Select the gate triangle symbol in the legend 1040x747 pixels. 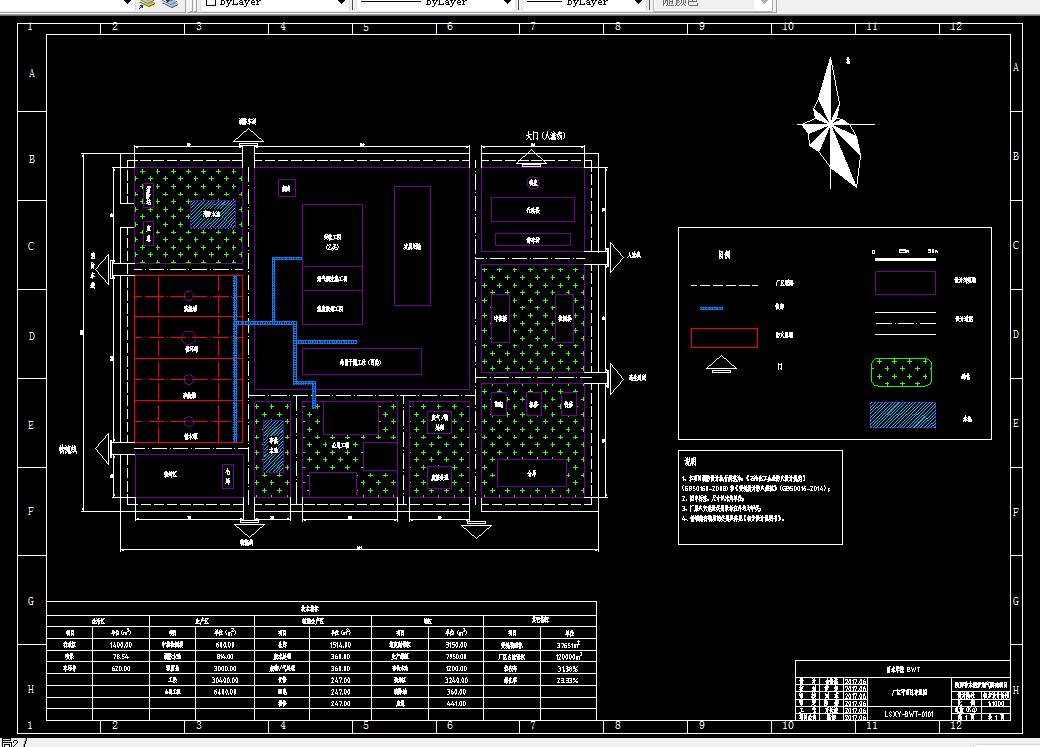point(721,364)
